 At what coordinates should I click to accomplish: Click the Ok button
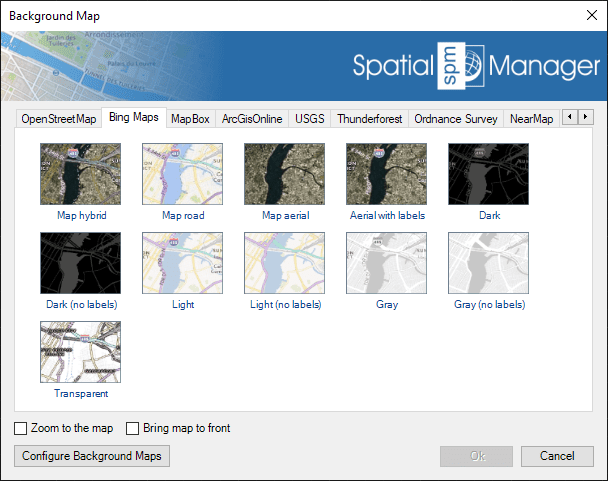(x=477, y=456)
